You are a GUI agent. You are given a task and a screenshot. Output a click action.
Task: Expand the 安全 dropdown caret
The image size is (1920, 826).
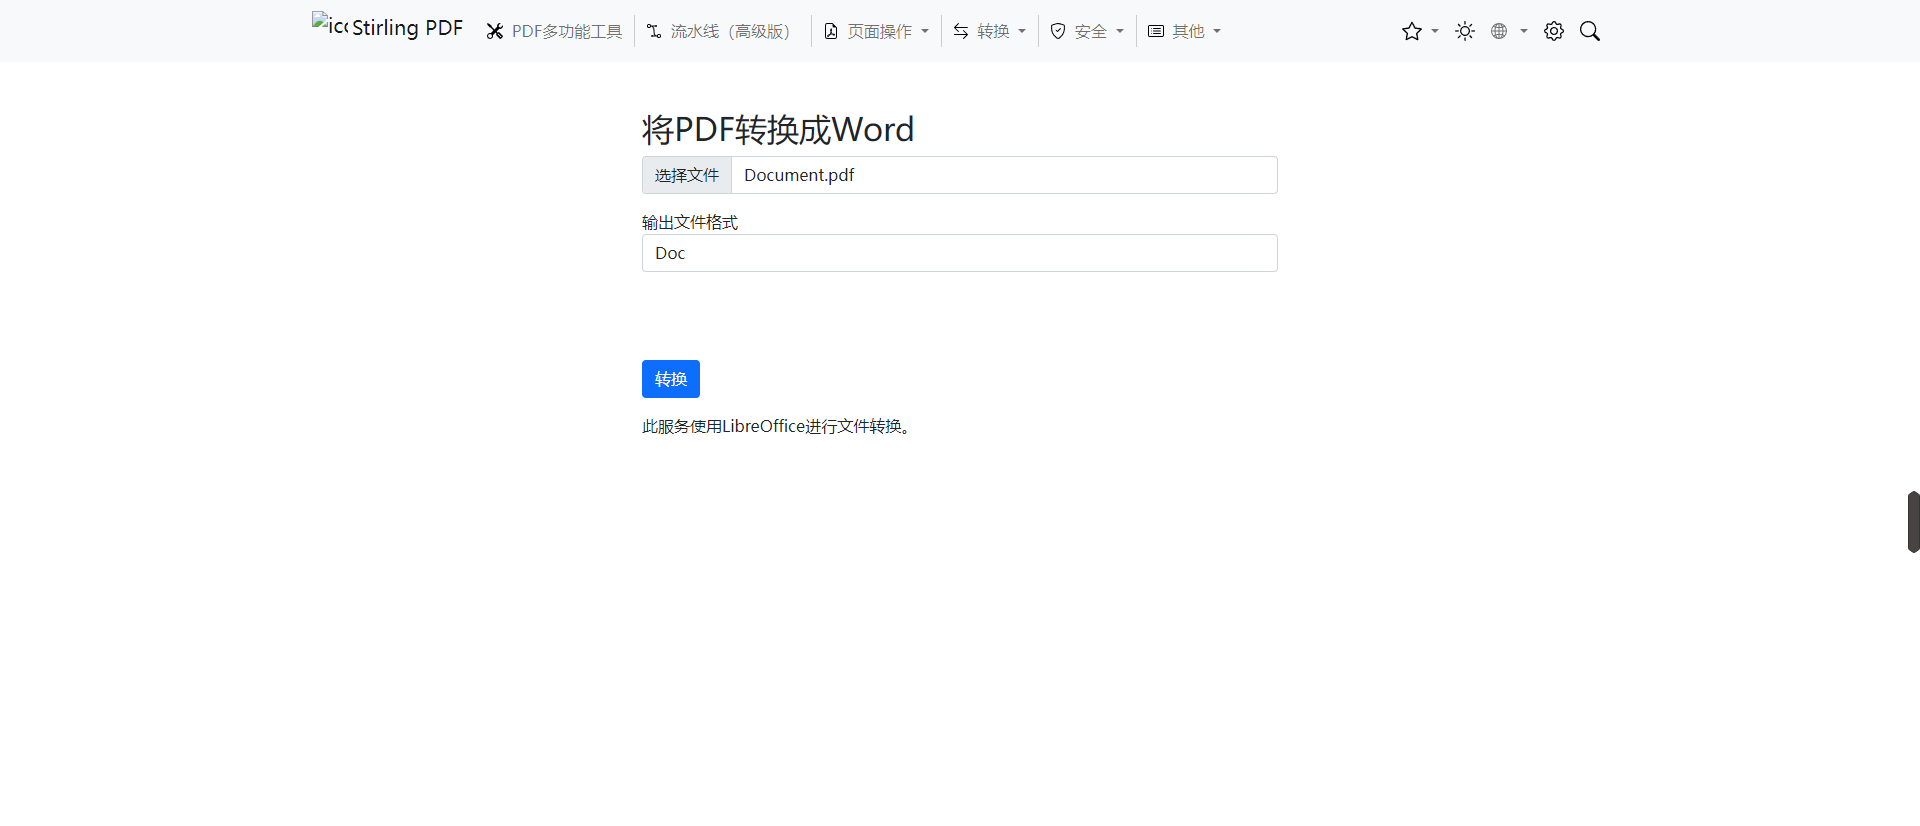point(1120,32)
